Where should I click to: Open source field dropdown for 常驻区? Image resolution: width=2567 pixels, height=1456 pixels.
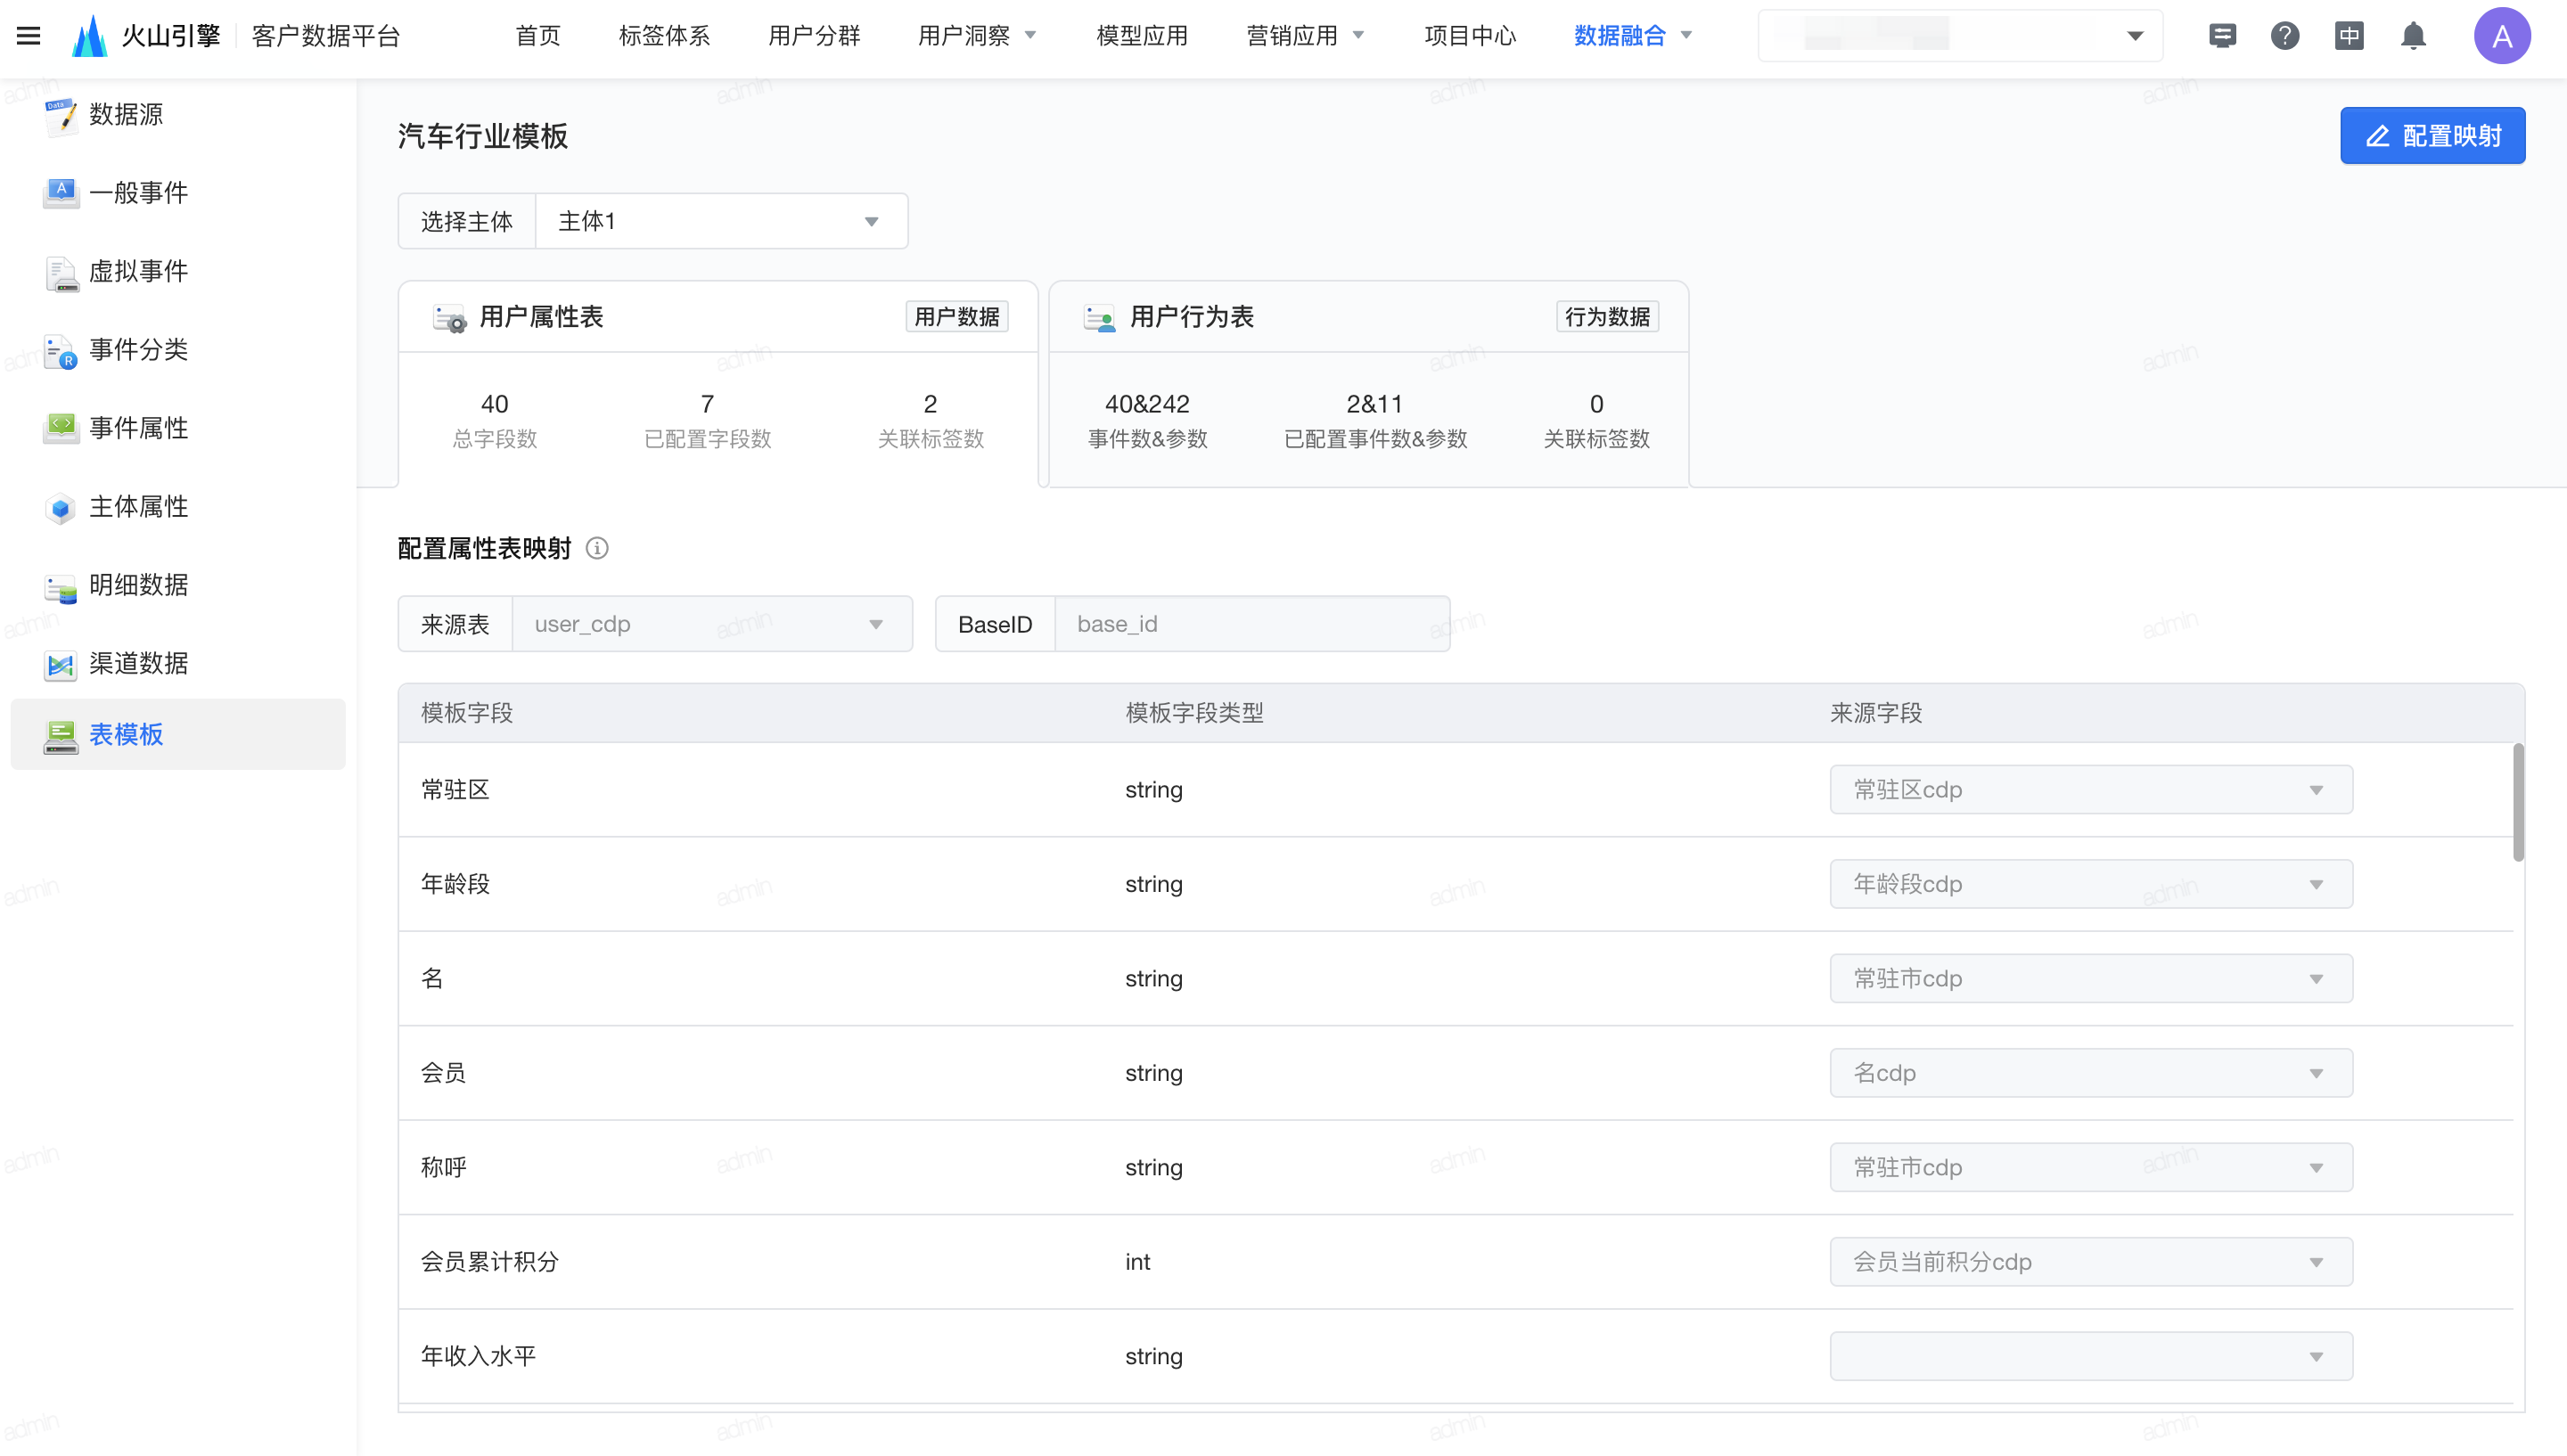(2091, 790)
